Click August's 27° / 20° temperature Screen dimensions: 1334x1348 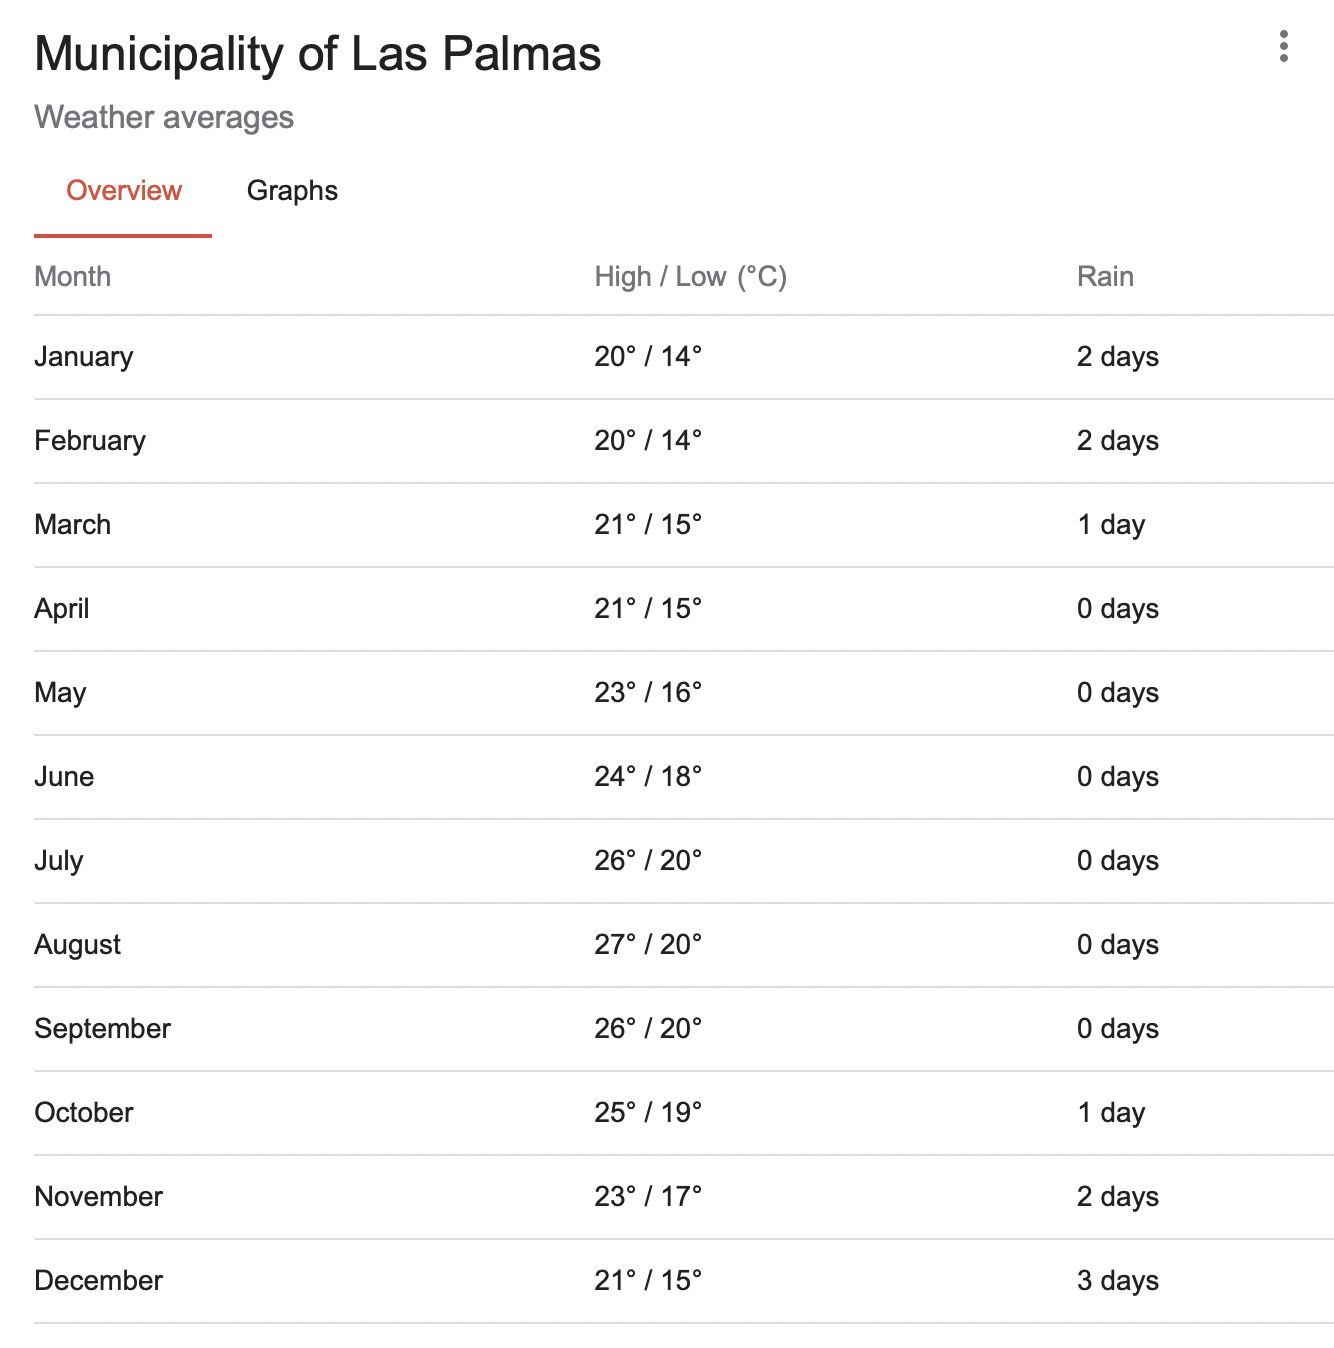[648, 945]
